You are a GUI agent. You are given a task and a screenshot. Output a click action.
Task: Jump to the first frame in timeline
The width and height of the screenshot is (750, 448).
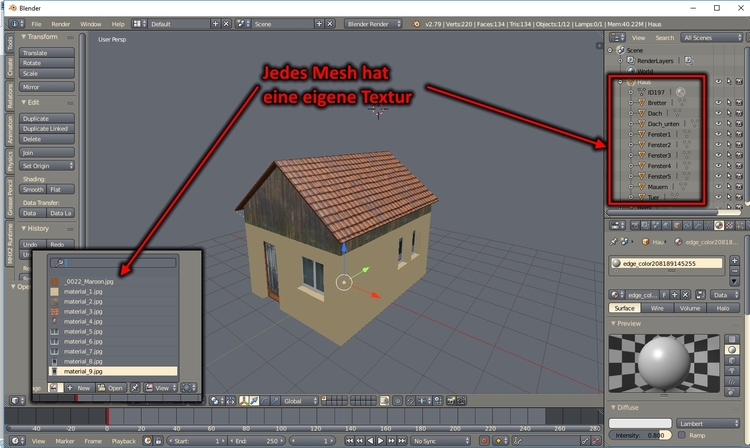[350, 441]
